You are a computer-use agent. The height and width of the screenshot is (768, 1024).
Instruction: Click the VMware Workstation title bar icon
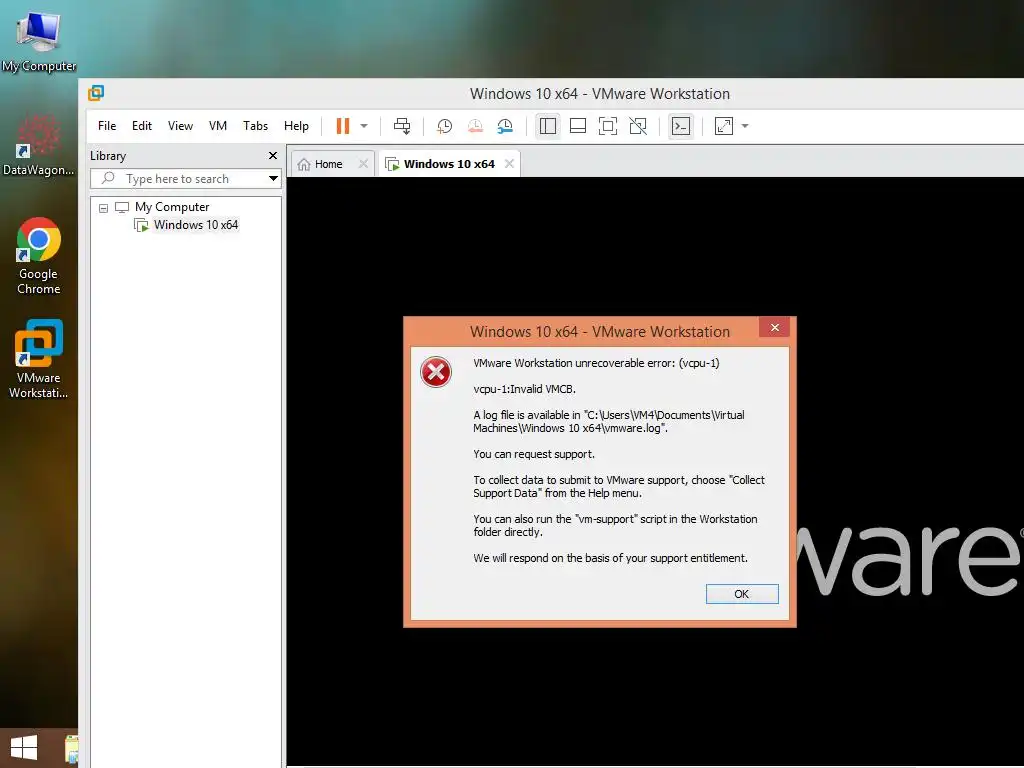click(96, 93)
